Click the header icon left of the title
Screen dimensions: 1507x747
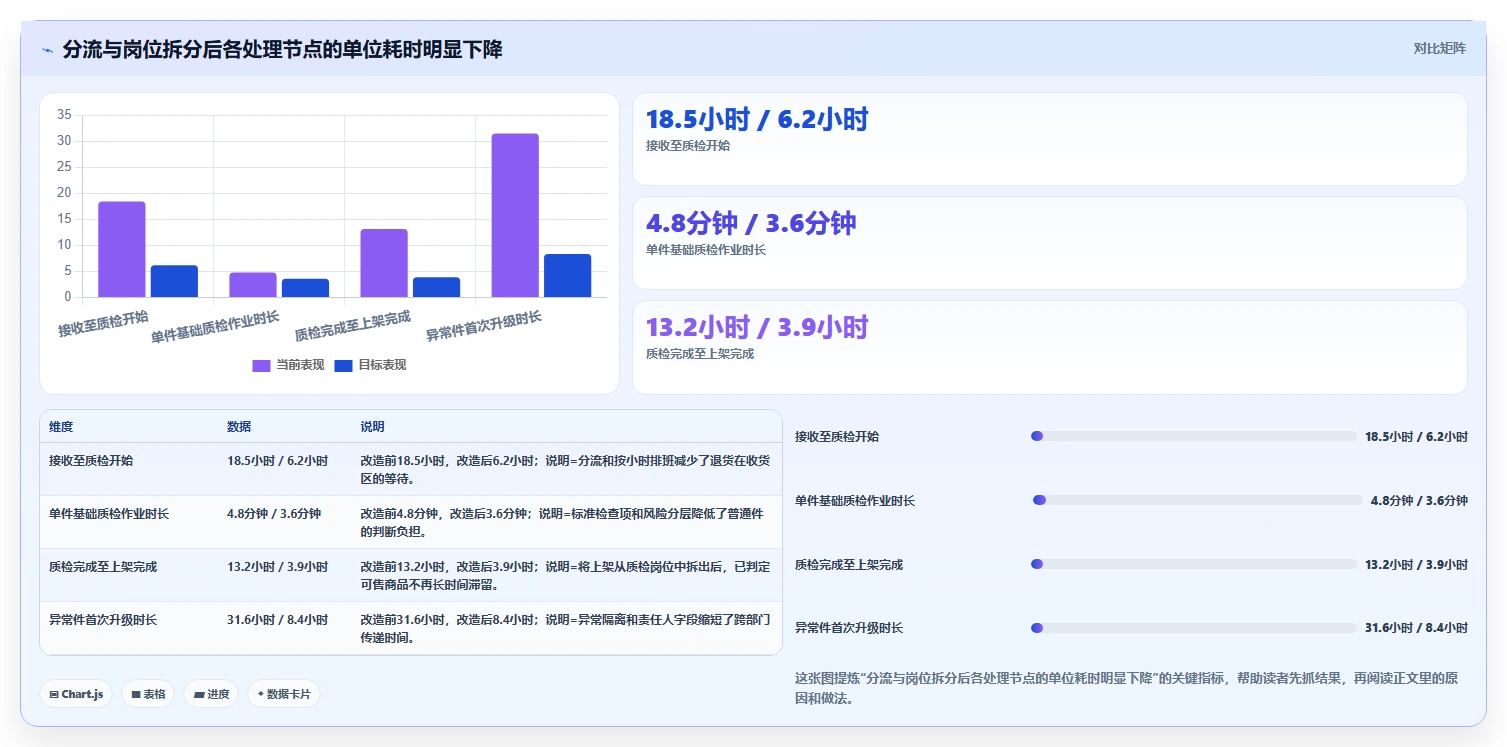47,50
